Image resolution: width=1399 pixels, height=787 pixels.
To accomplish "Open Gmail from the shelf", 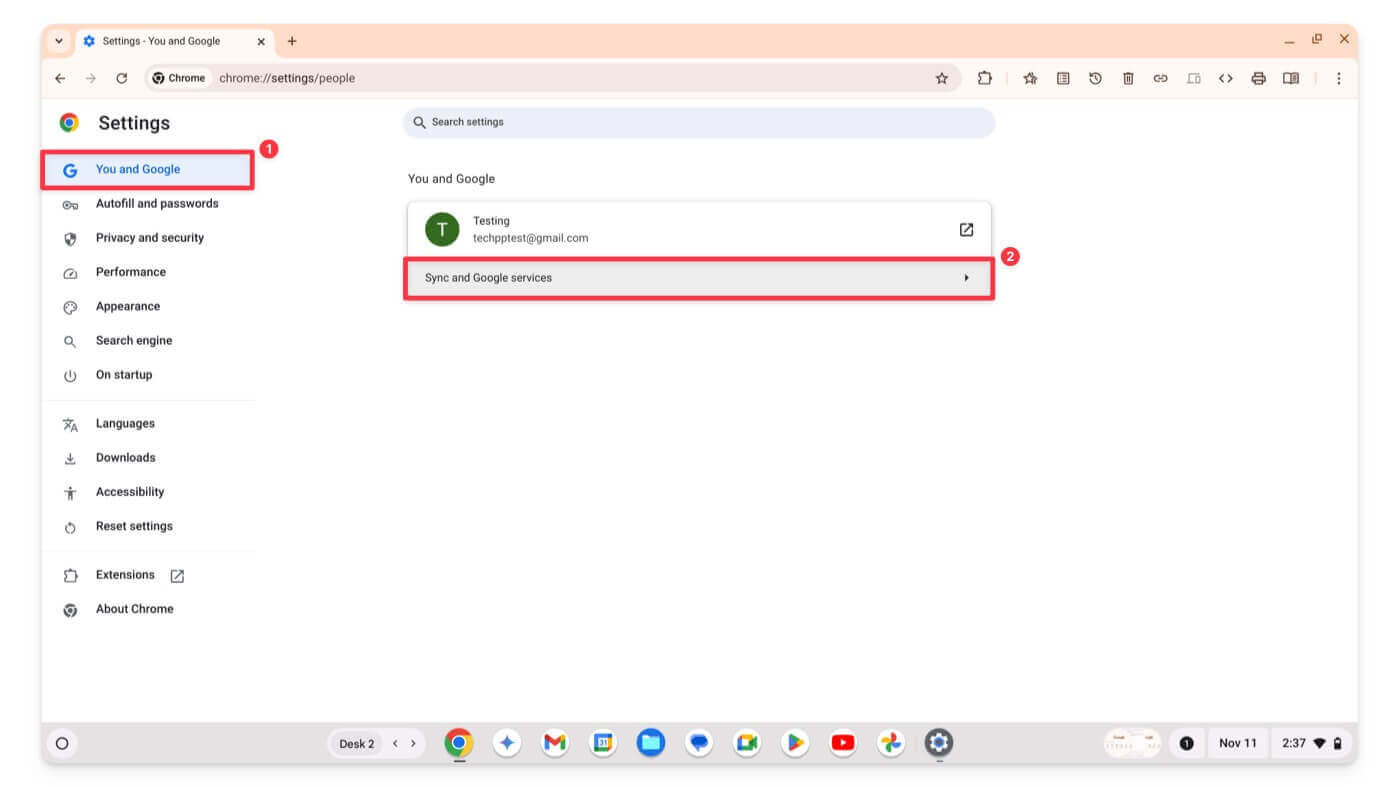I will (x=555, y=743).
